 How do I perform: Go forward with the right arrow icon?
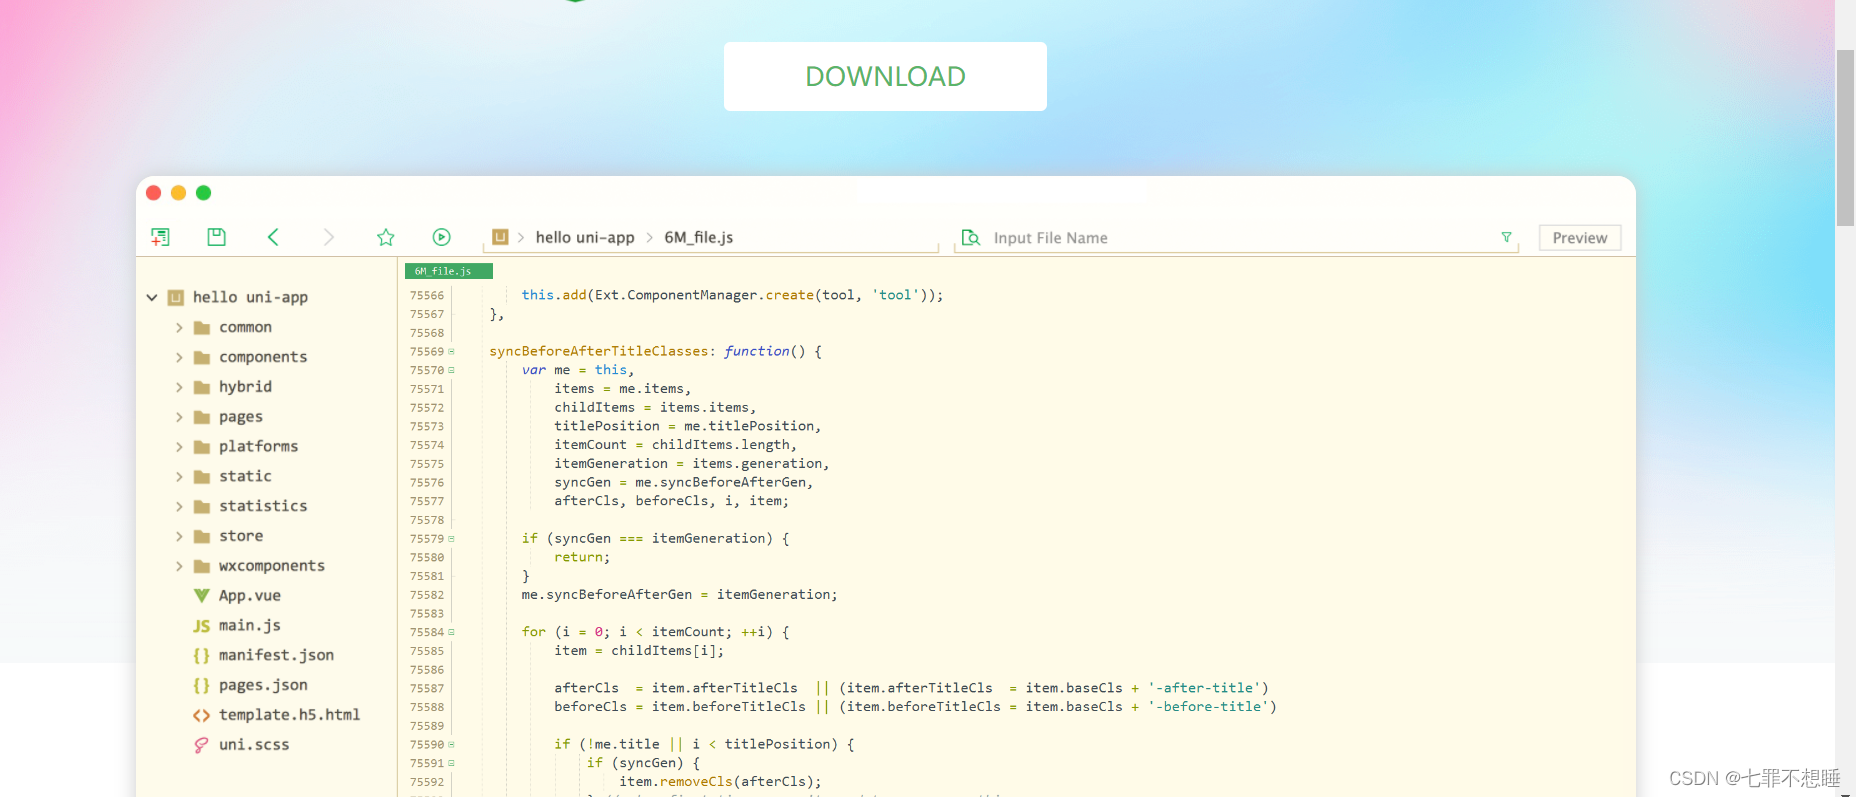329,237
